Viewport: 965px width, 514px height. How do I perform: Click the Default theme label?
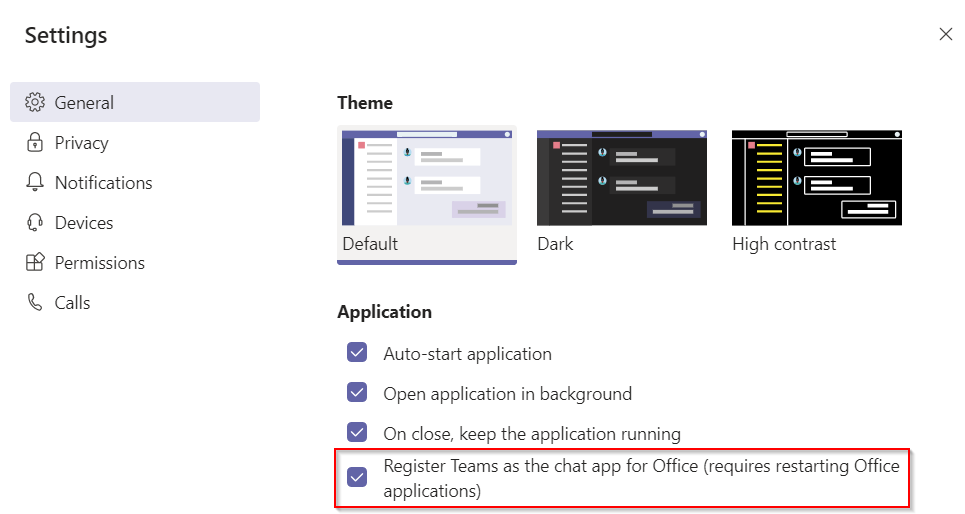point(370,244)
